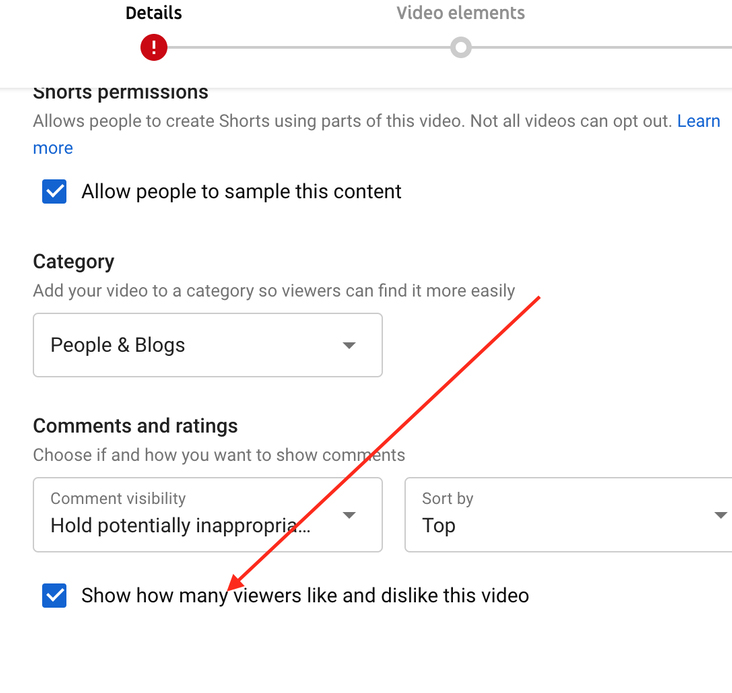732x693 pixels.
Task: Click the Comments and ratings heading
Action: [135, 426]
